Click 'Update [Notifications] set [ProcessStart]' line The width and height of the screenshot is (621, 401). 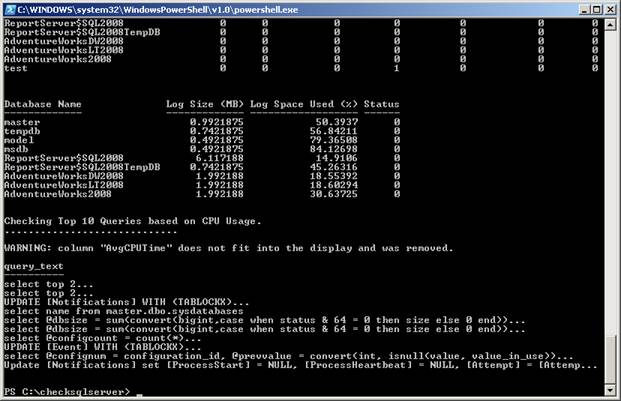[x=301, y=365]
